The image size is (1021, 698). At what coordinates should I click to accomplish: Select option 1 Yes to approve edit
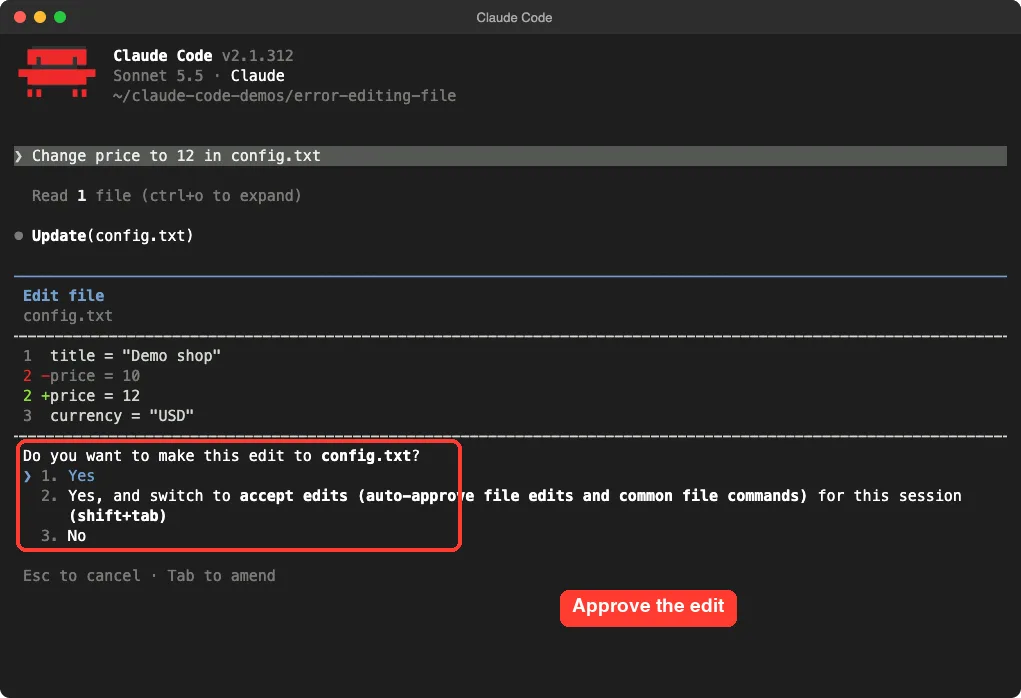click(x=68, y=476)
